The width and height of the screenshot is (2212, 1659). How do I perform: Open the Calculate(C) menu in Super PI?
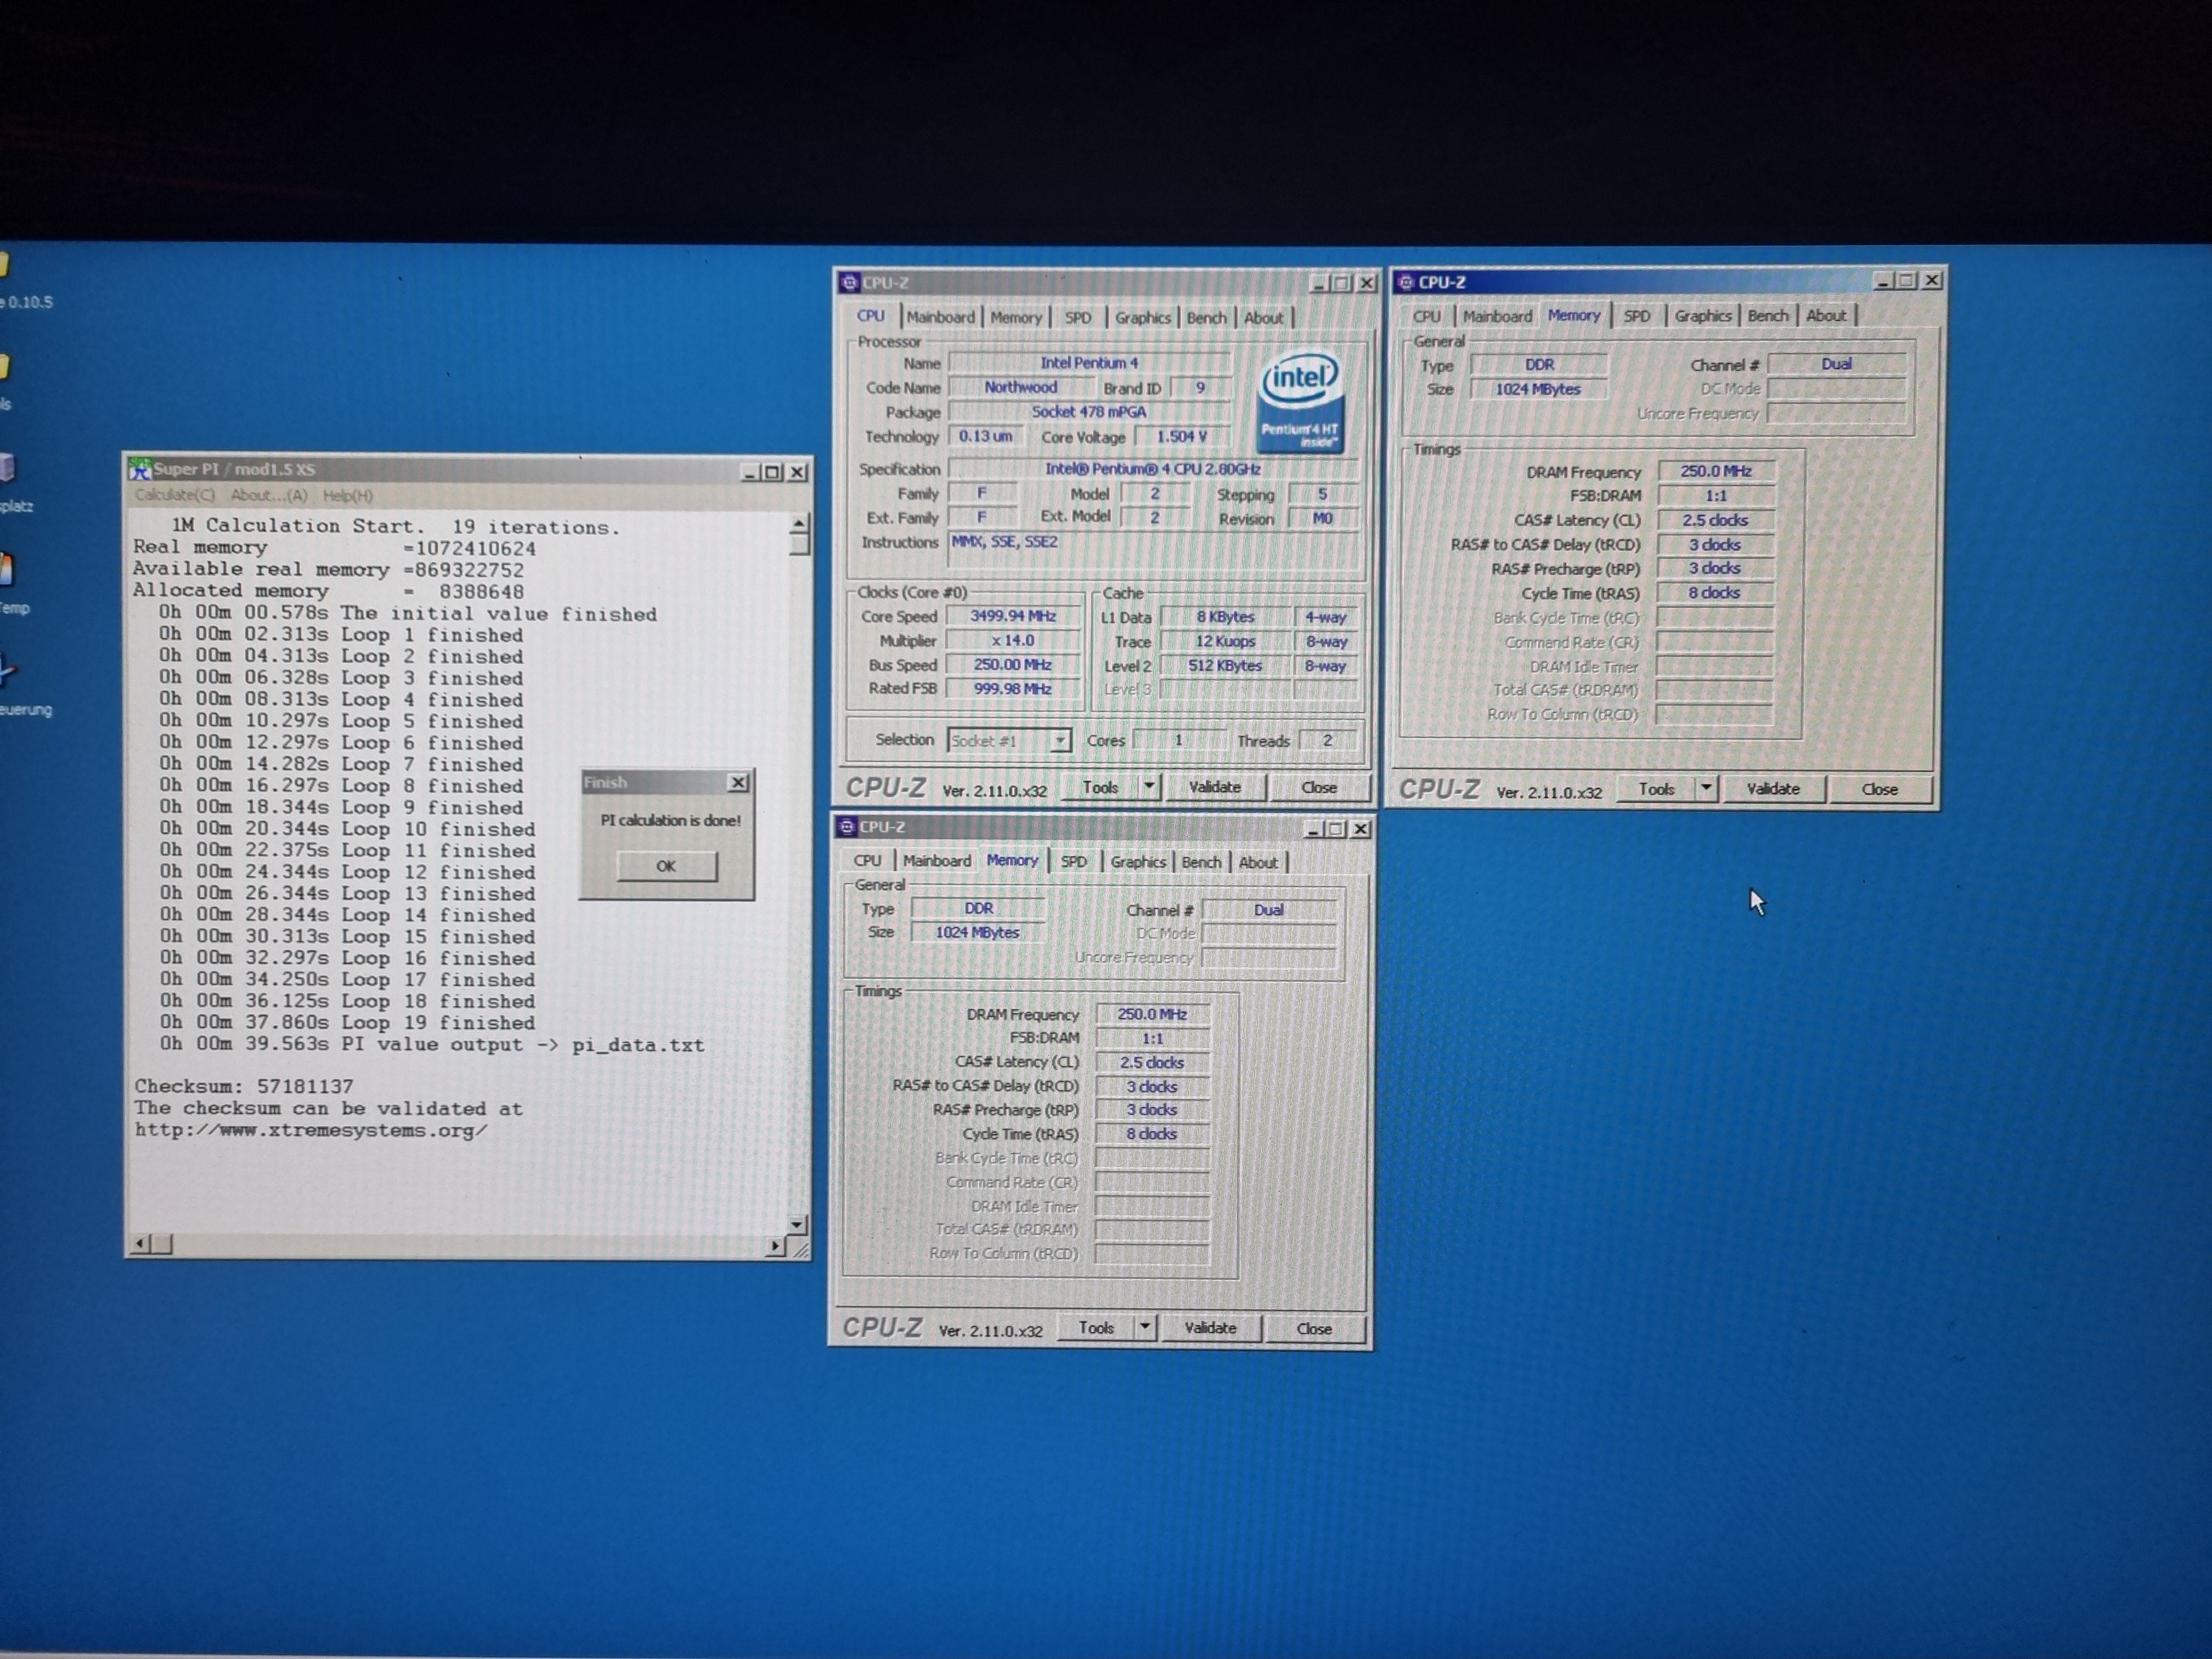(175, 495)
